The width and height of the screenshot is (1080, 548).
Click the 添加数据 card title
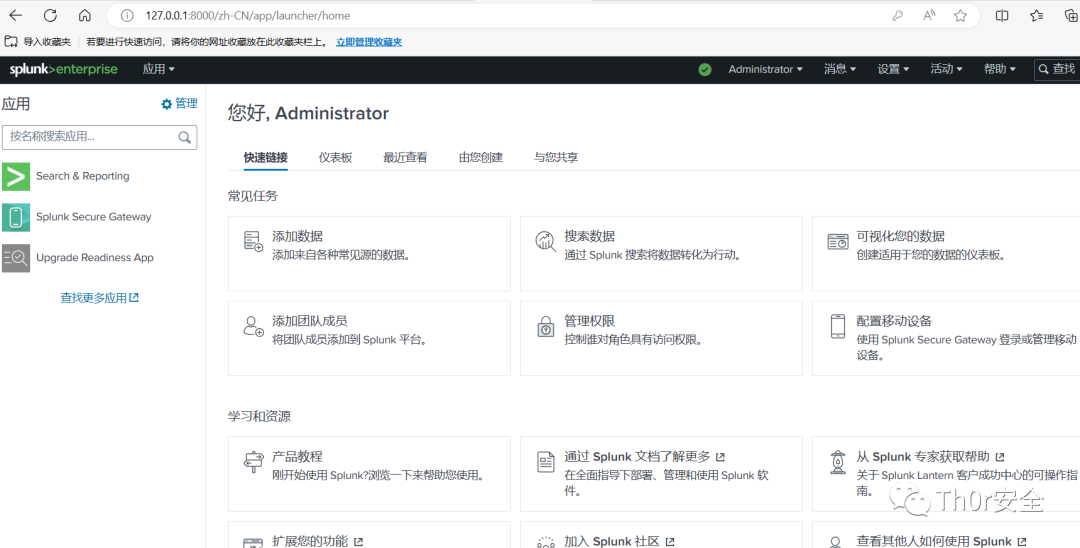298,236
